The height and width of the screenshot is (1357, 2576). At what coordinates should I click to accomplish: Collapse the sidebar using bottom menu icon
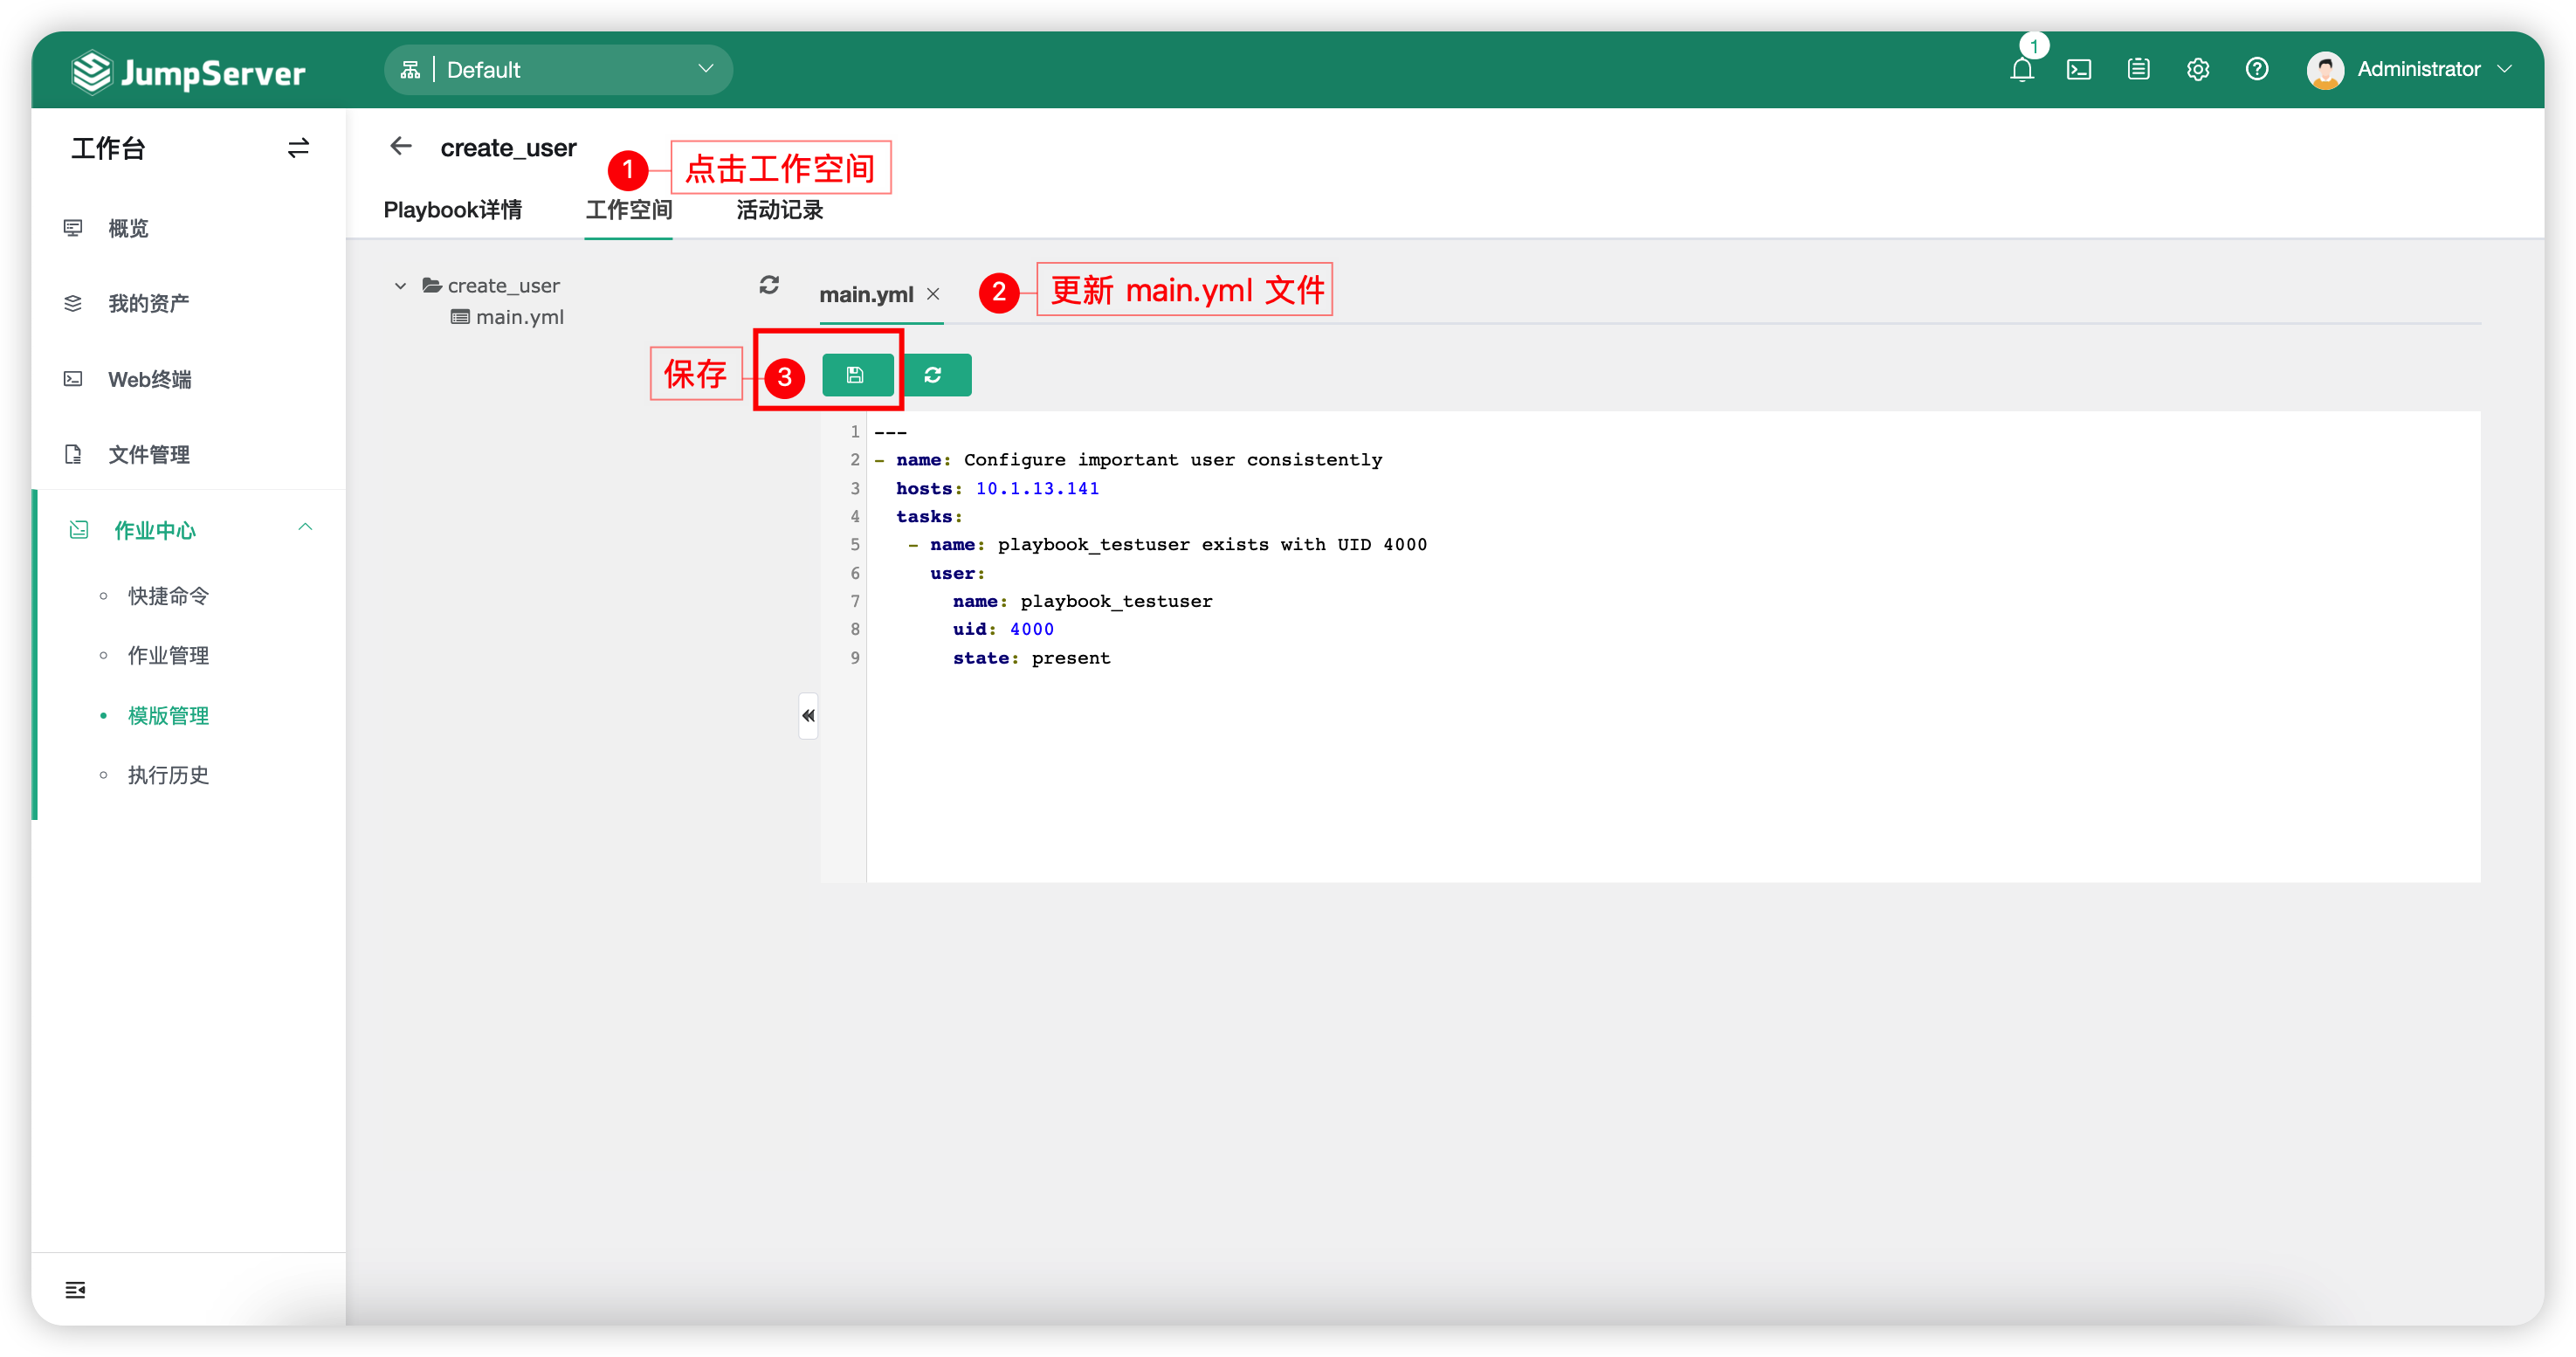[x=75, y=1290]
